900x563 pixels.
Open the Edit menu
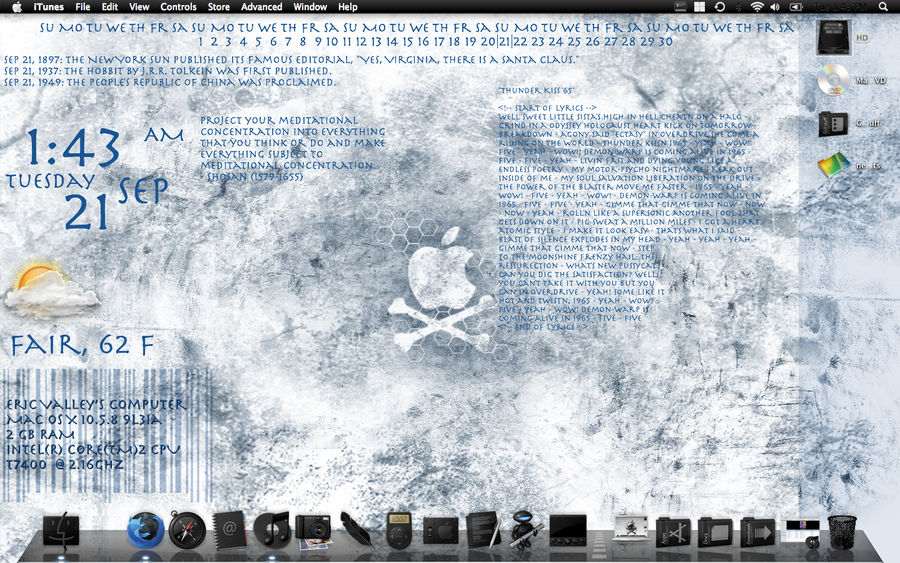pos(110,7)
